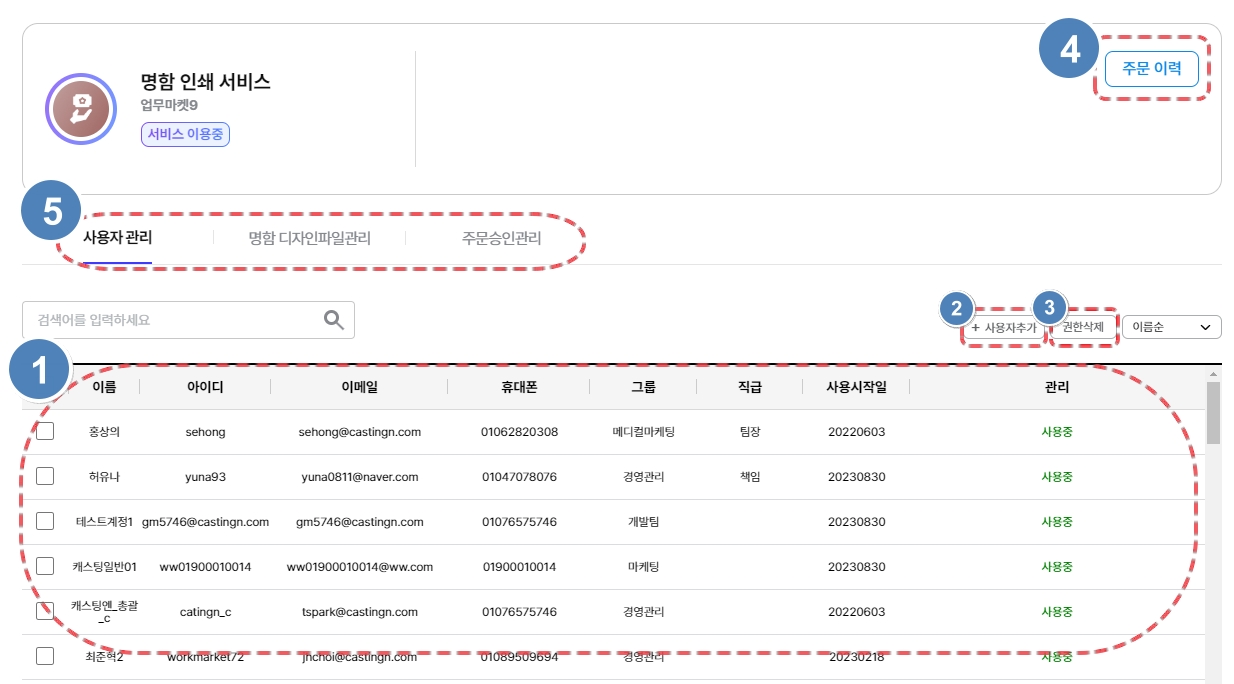
Task: Tick the 테스트계정1 row checkbox
Action: 45,522
